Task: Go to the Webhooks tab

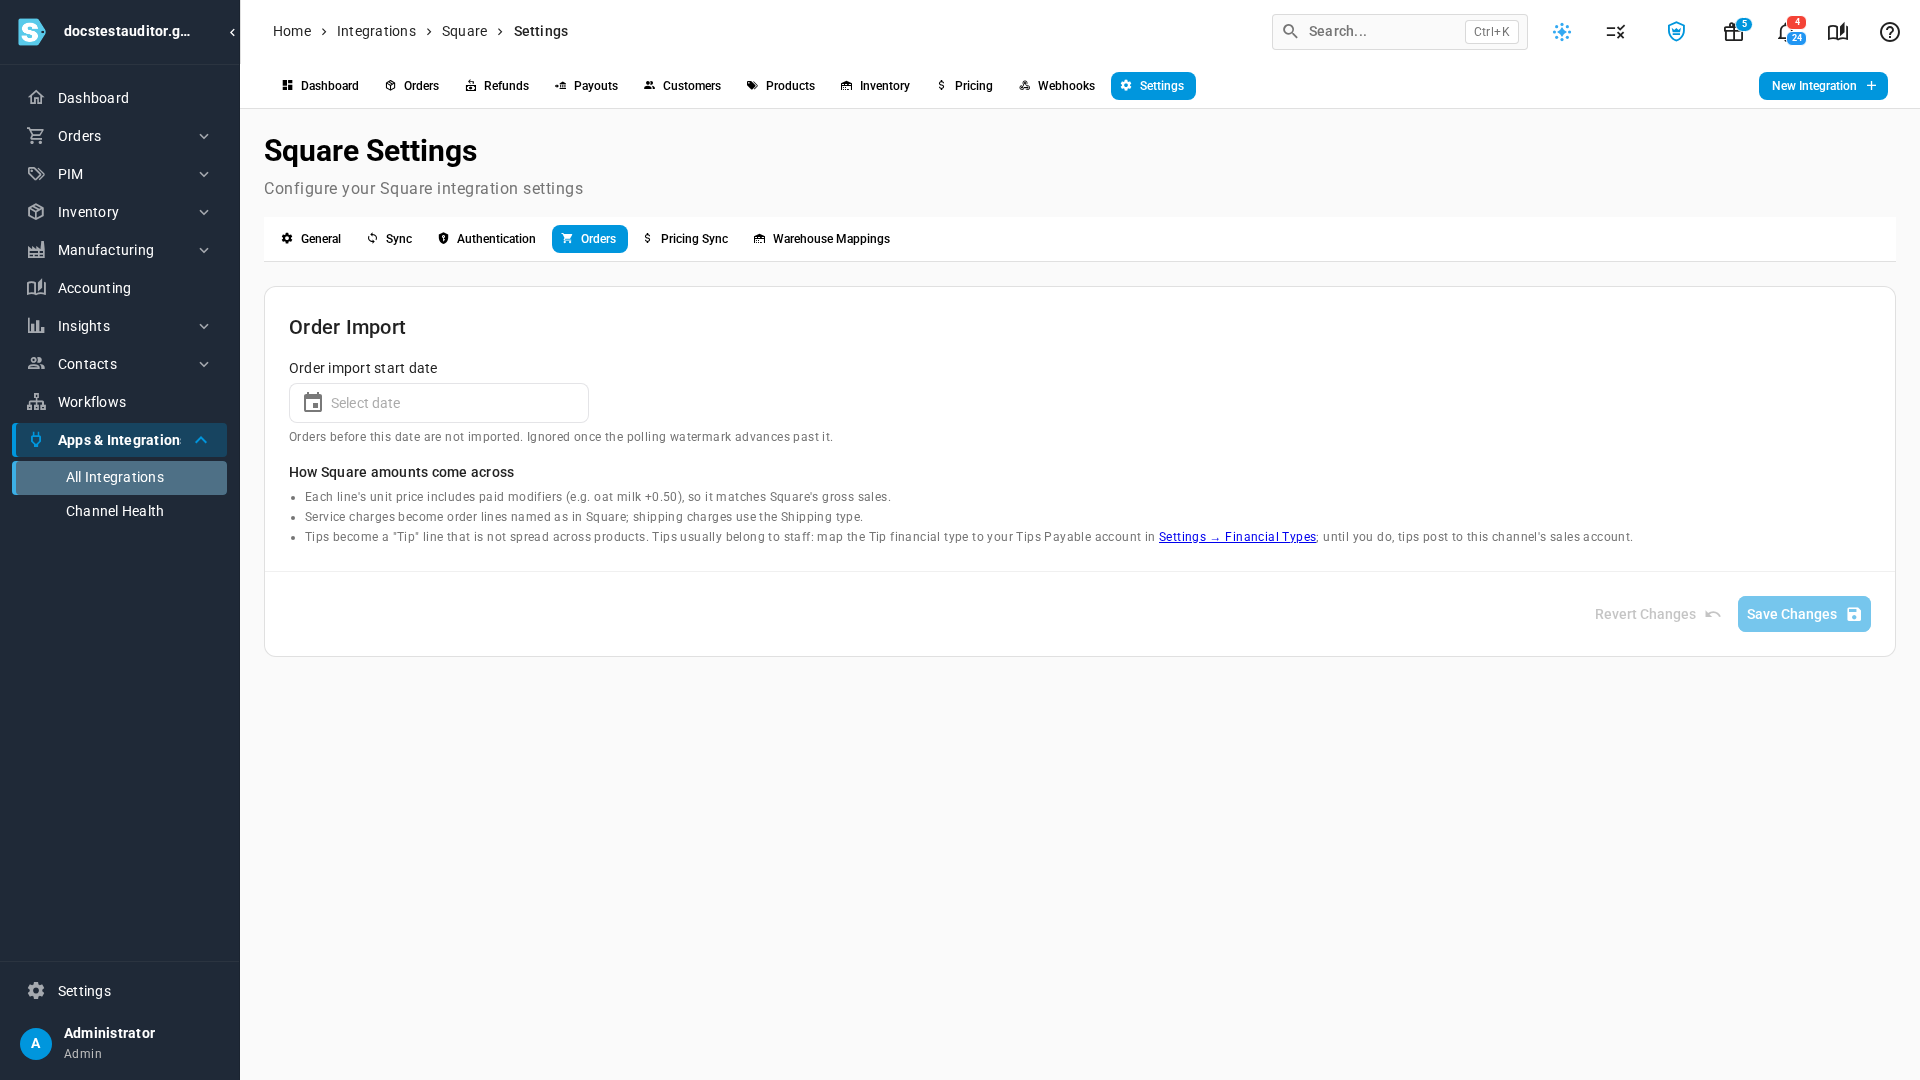Action: 1056,86
